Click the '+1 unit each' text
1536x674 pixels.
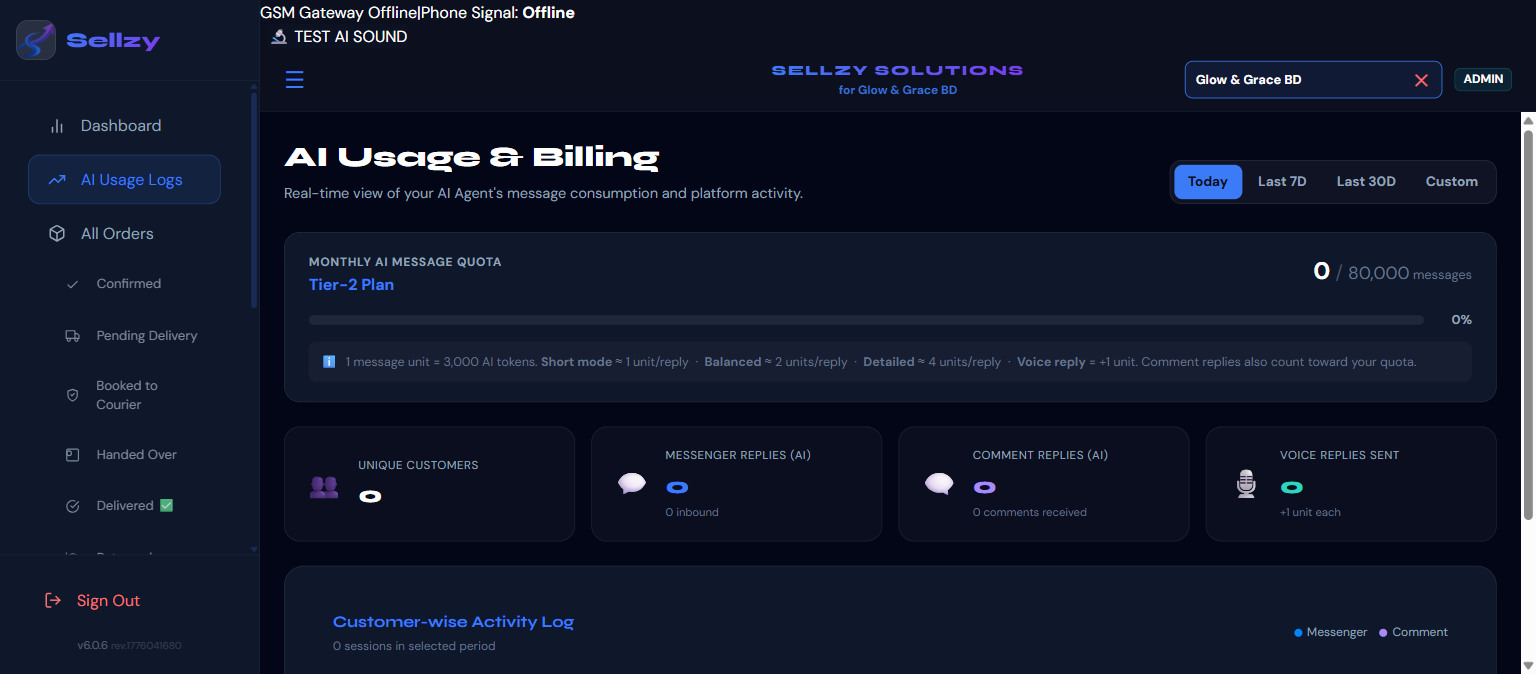[1310, 512]
